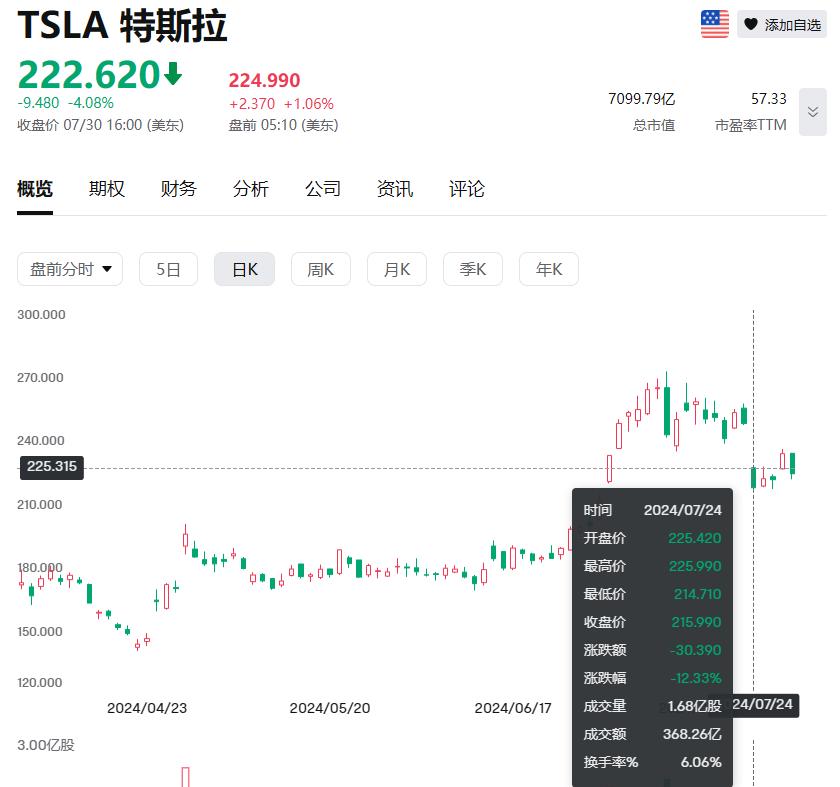Click the heart icon in 添加自选
840x787 pixels.
[751, 24]
